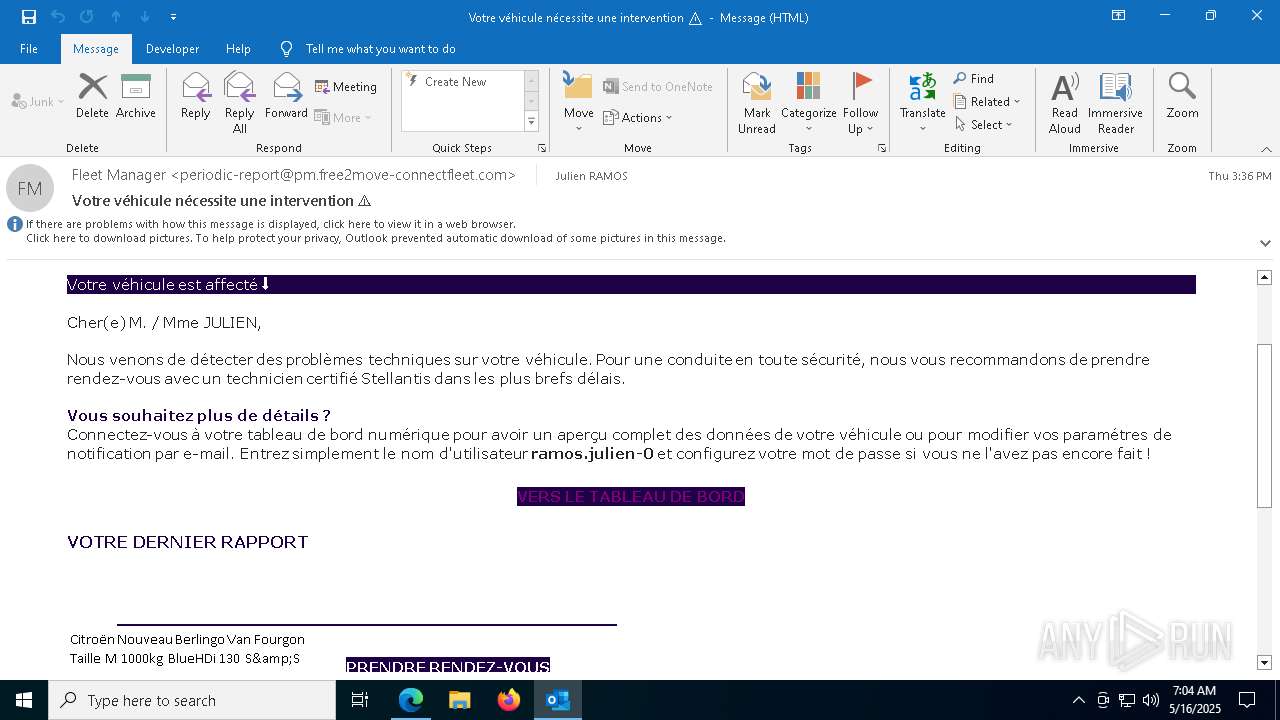This screenshot has height=720, width=1280.
Task: Click the info bar to download pictures
Action: pos(376,238)
